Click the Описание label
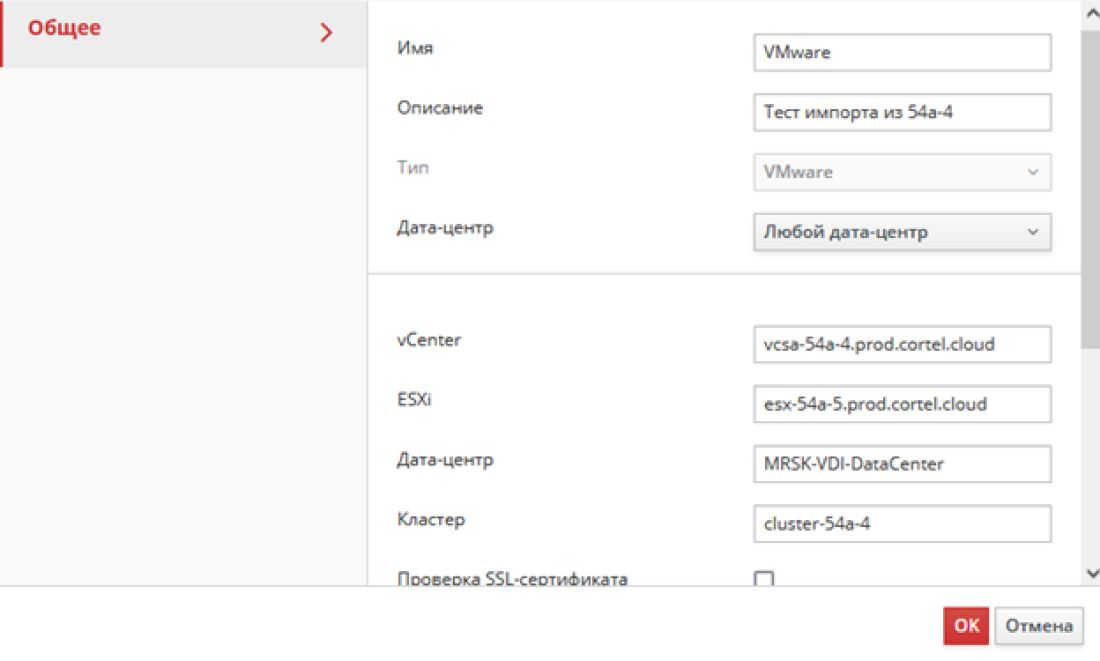 pyautogui.click(x=440, y=108)
